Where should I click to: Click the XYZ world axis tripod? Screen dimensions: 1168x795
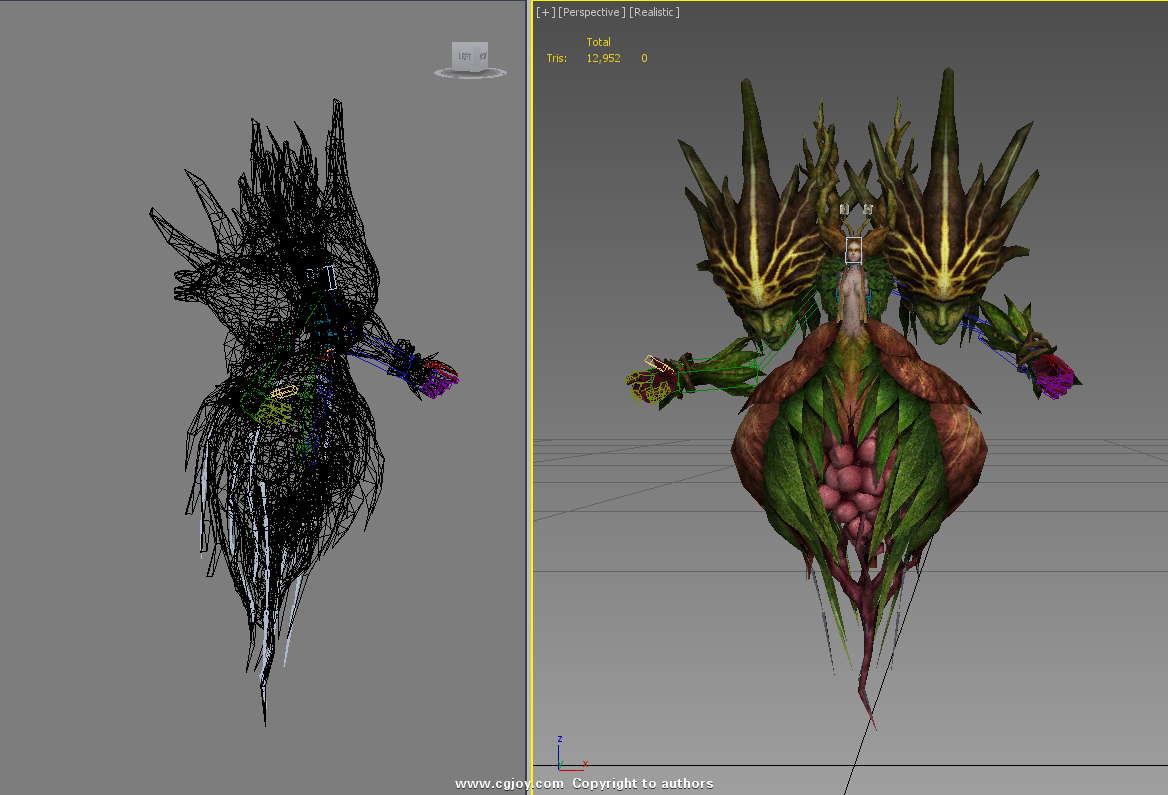click(567, 758)
